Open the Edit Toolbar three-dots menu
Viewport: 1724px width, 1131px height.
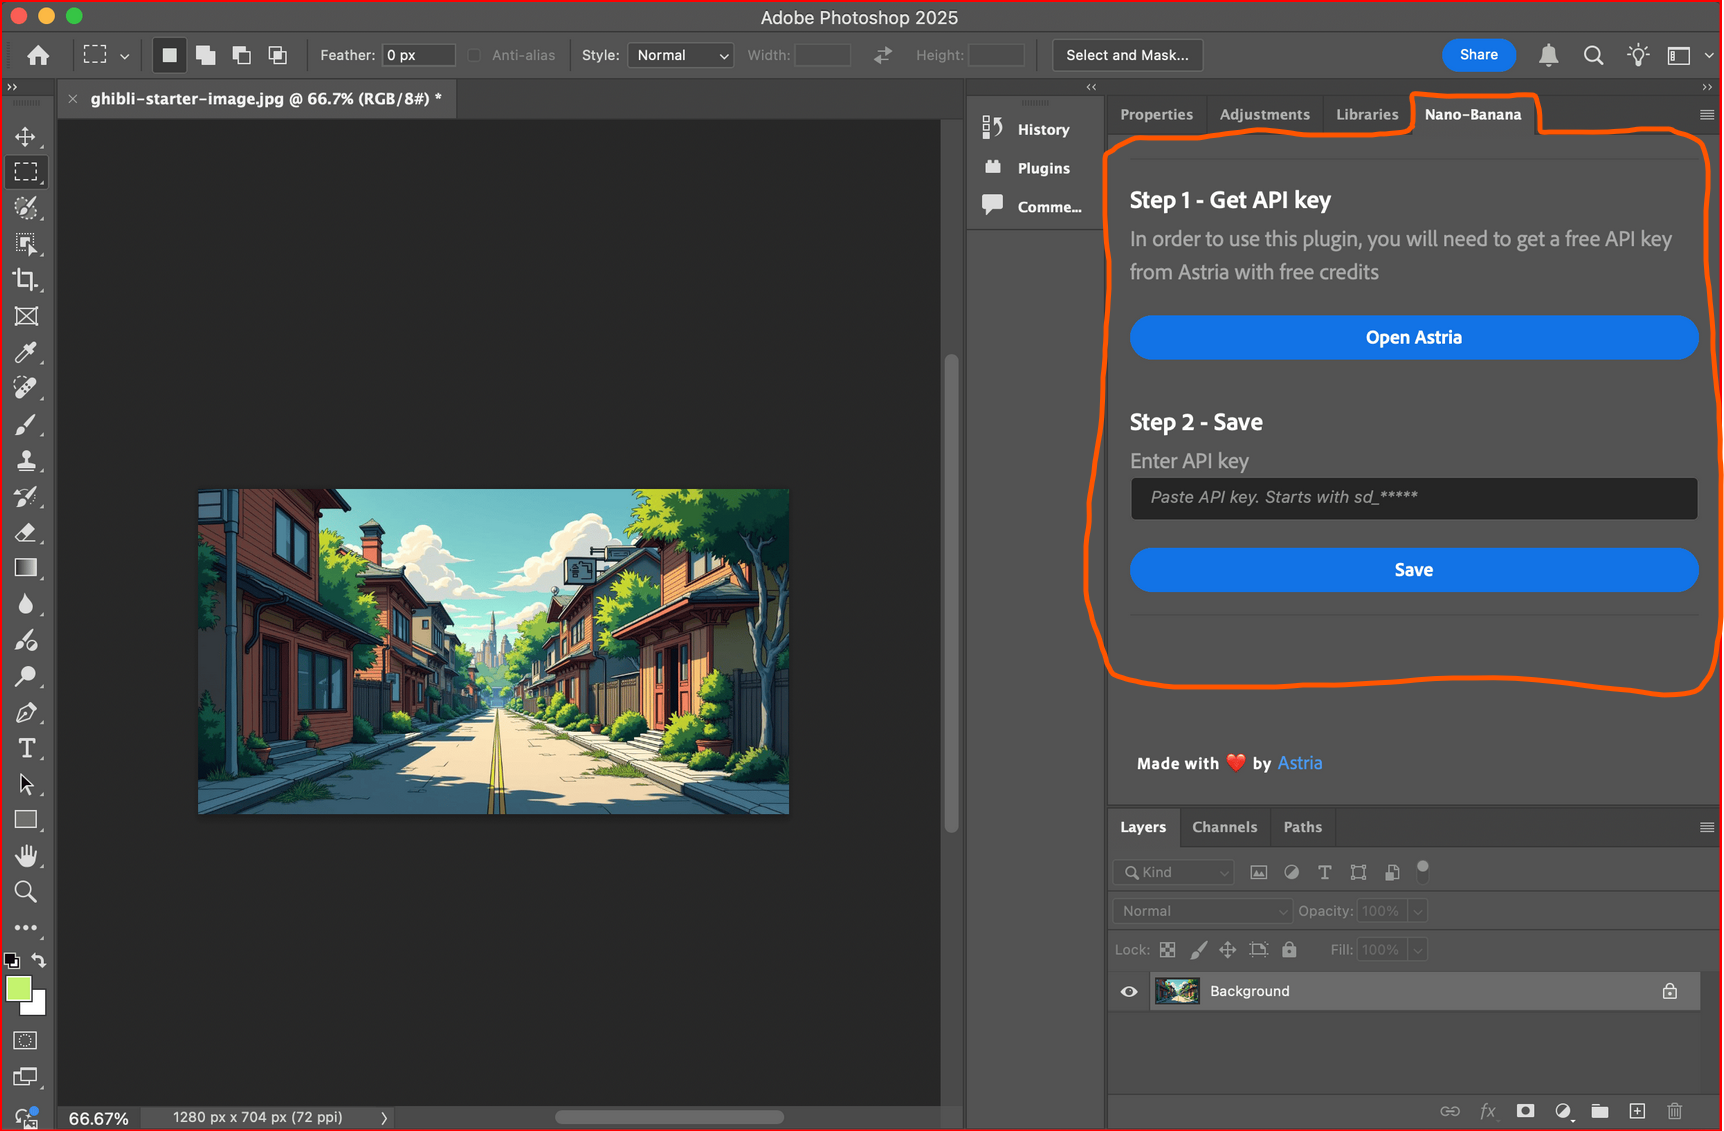(x=26, y=928)
